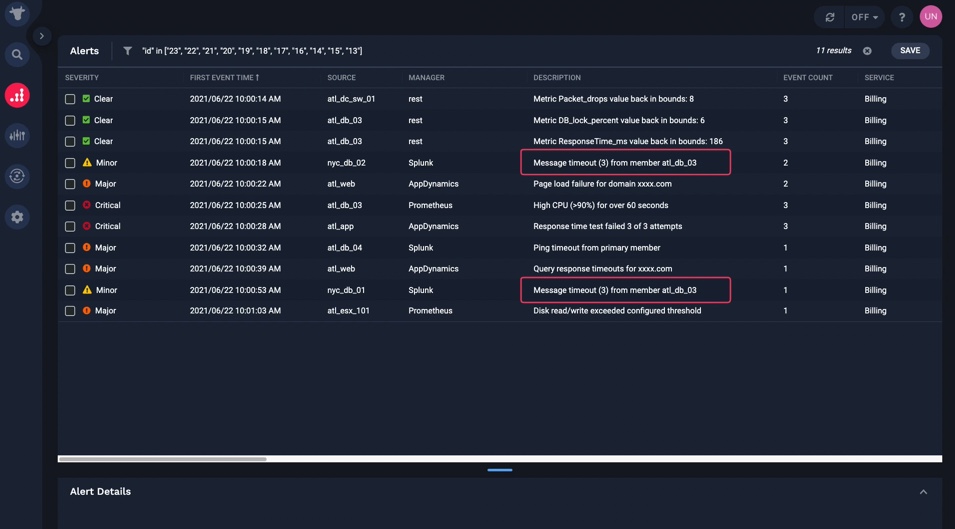This screenshot has height=529, width=955.
Task: Click the orange Major icon for Query response timeouts
Action: [x=86, y=268]
